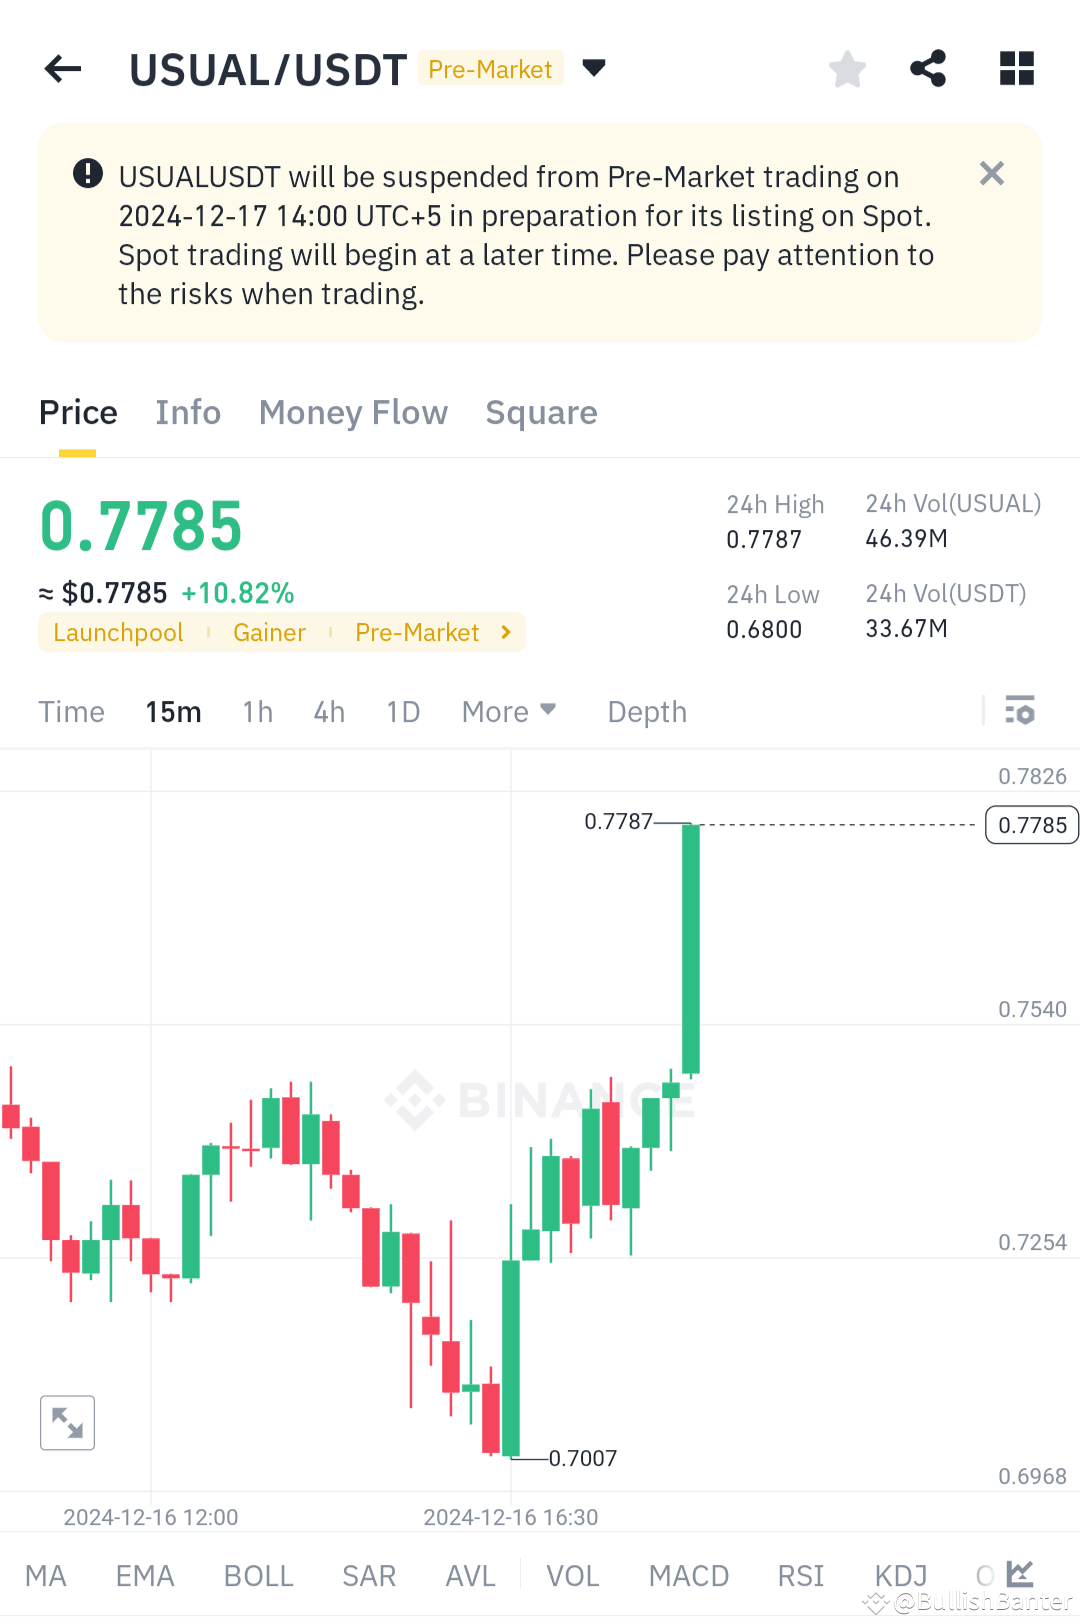Switch to the Money Flow tab
The image size is (1080, 1624).
pyautogui.click(x=353, y=412)
